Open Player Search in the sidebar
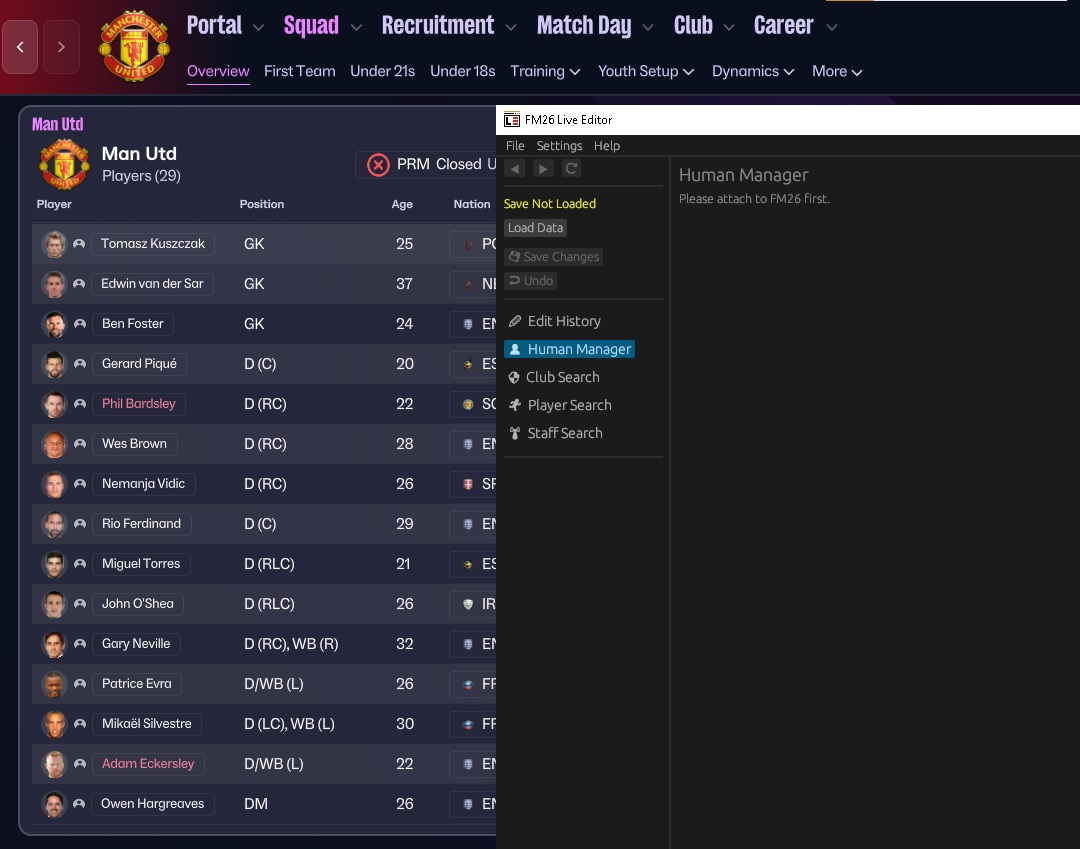Screen dimensions: 1080x849 tap(568, 405)
